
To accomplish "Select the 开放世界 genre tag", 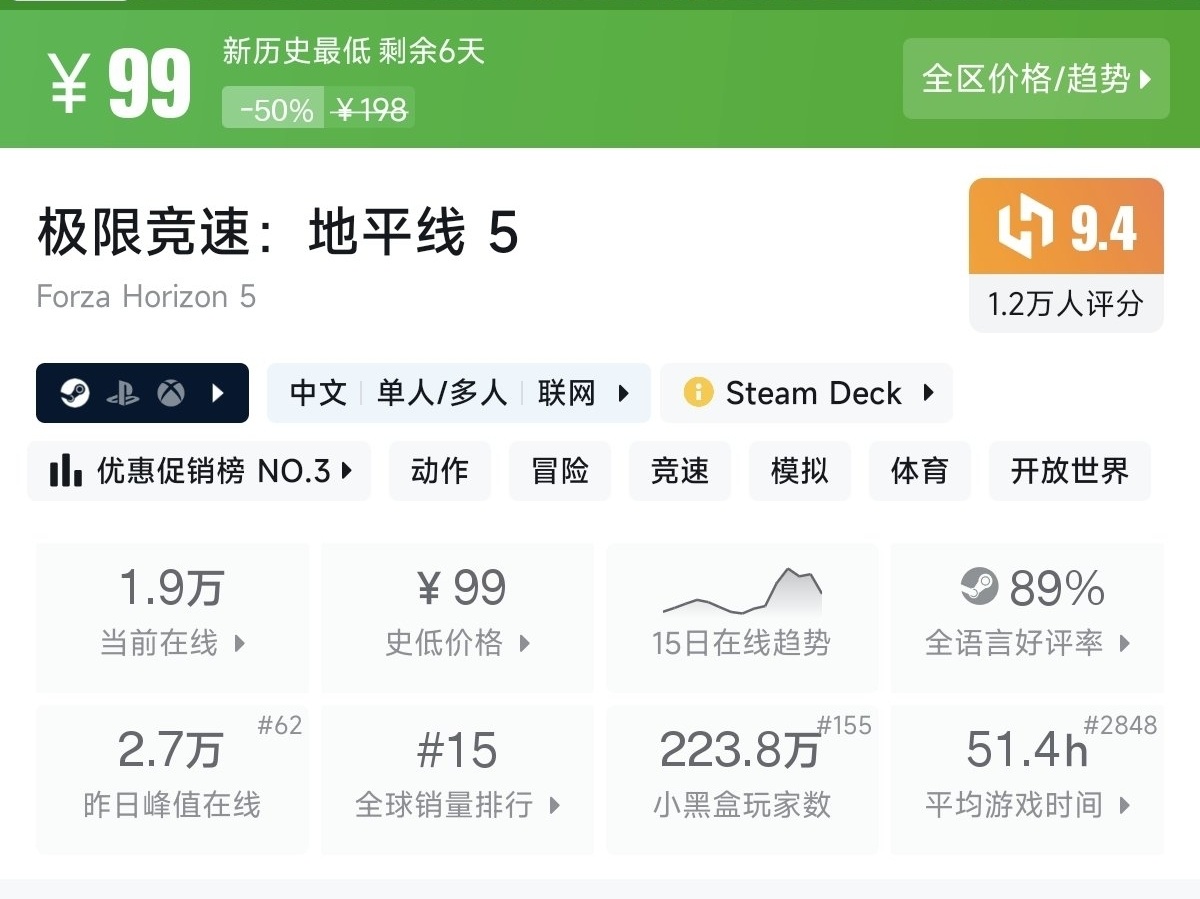I will (x=1069, y=471).
